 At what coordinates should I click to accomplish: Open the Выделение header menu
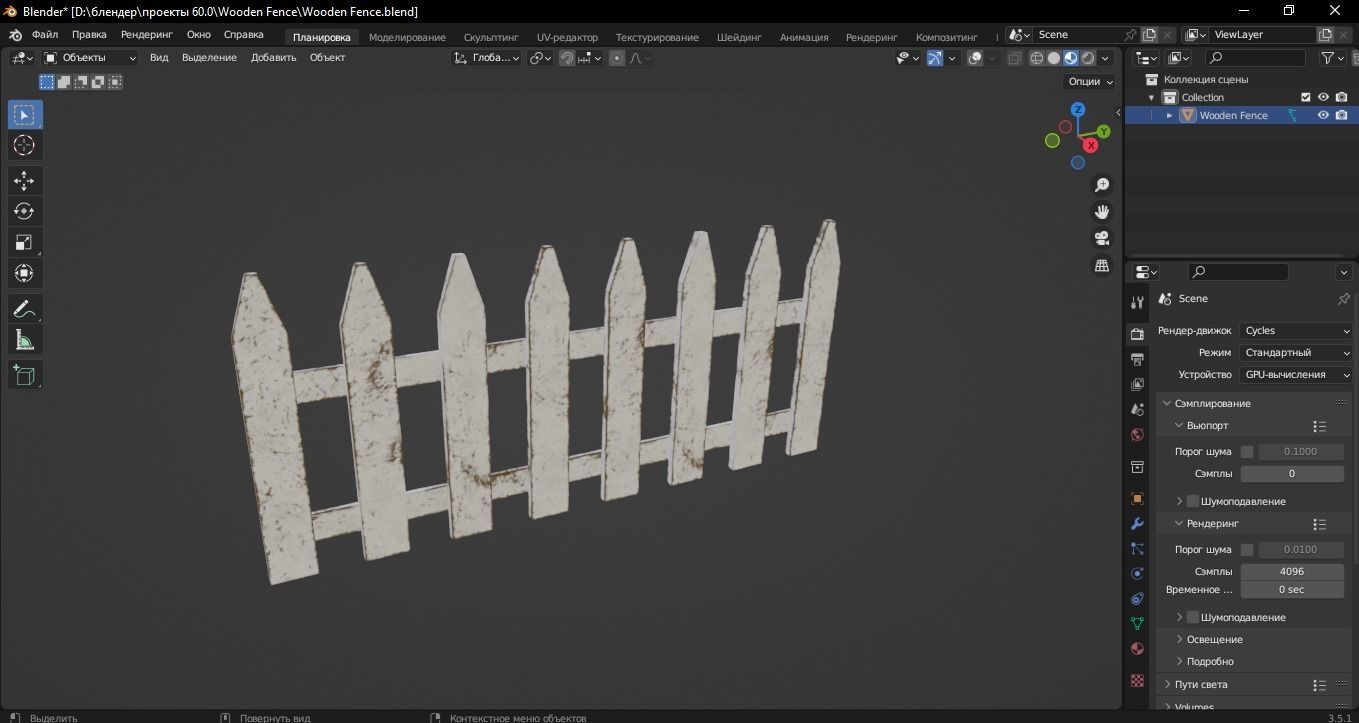pyautogui.click(x=210, y=58)
